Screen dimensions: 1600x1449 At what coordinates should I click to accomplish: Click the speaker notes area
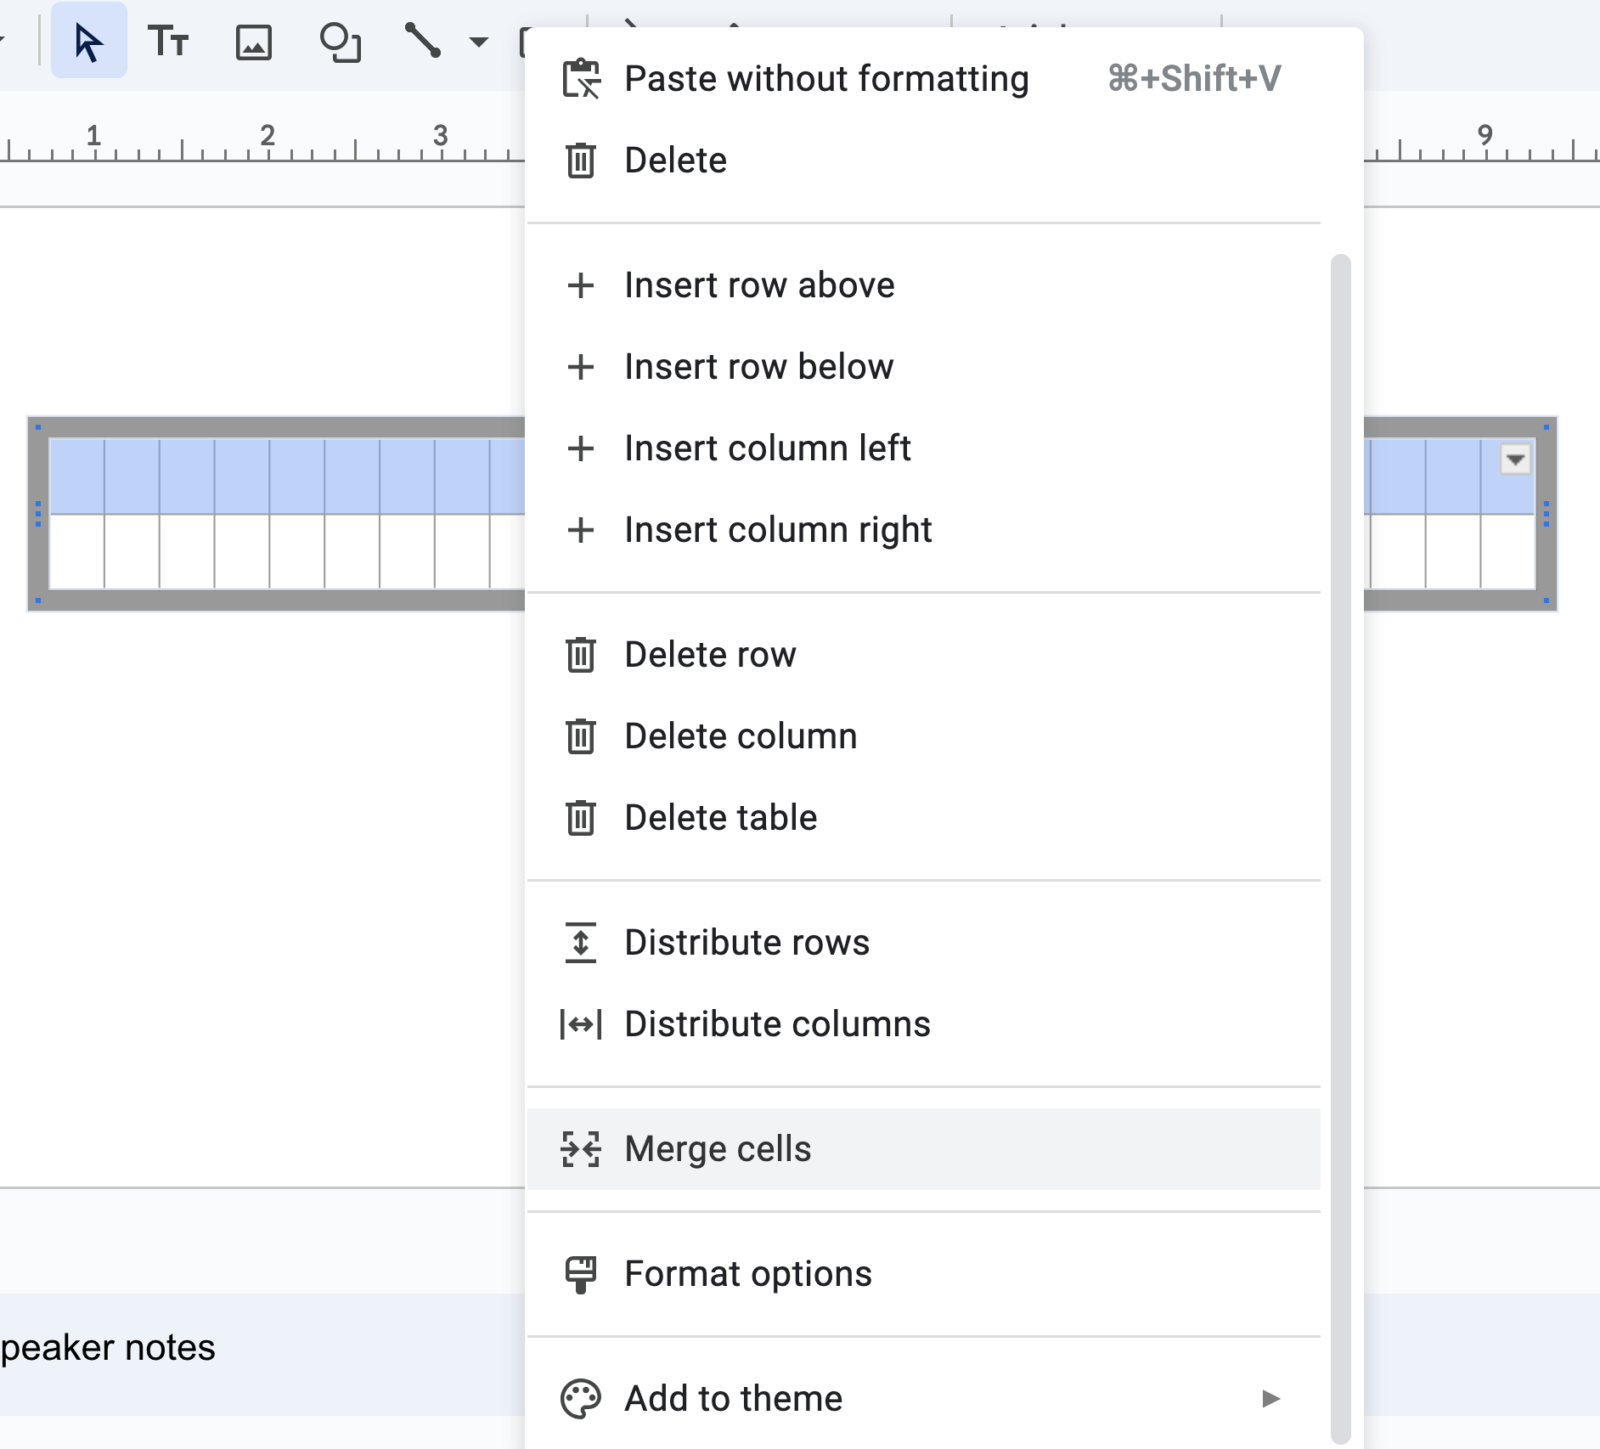tap(262, 1354)
